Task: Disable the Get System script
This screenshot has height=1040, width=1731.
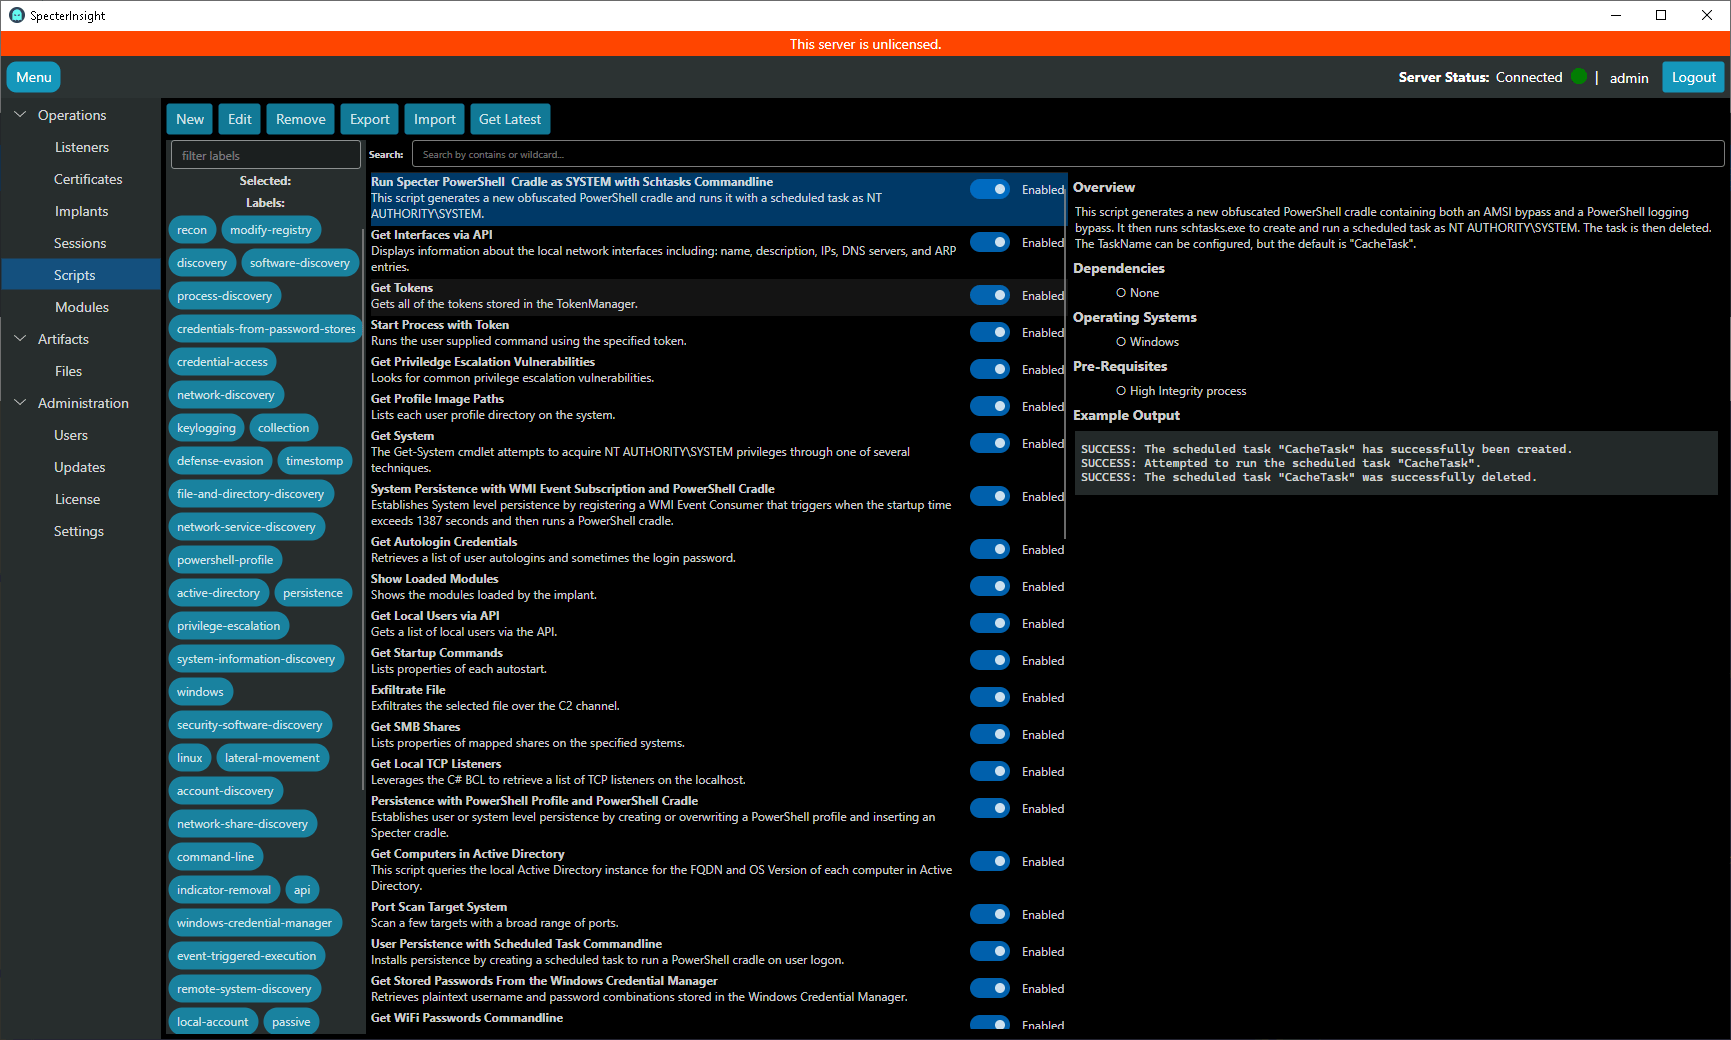Action: (990, 443)
